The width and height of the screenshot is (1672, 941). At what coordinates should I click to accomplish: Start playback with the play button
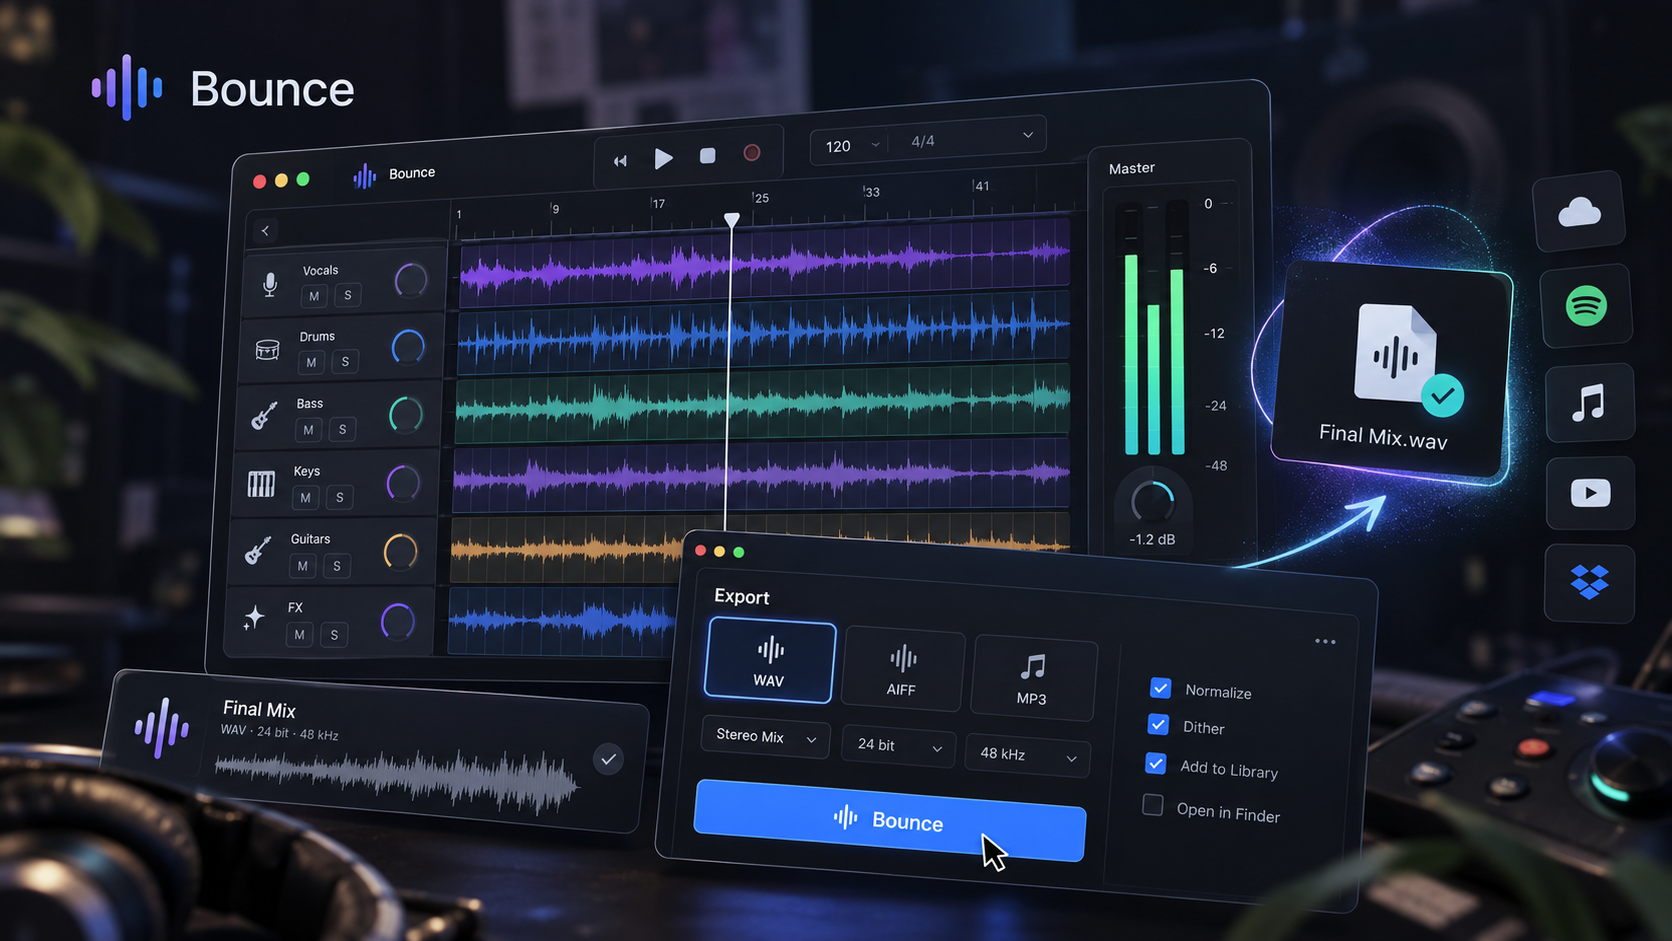point(663,158)
